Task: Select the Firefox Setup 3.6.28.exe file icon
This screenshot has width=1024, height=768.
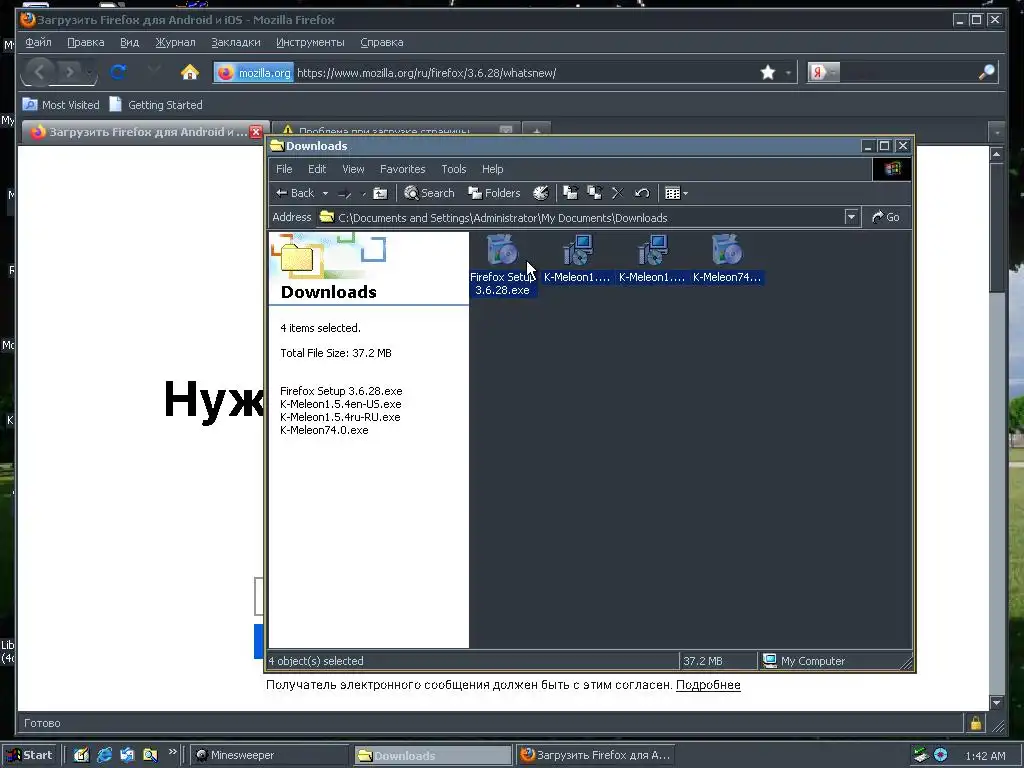Action: click(502, 251)
